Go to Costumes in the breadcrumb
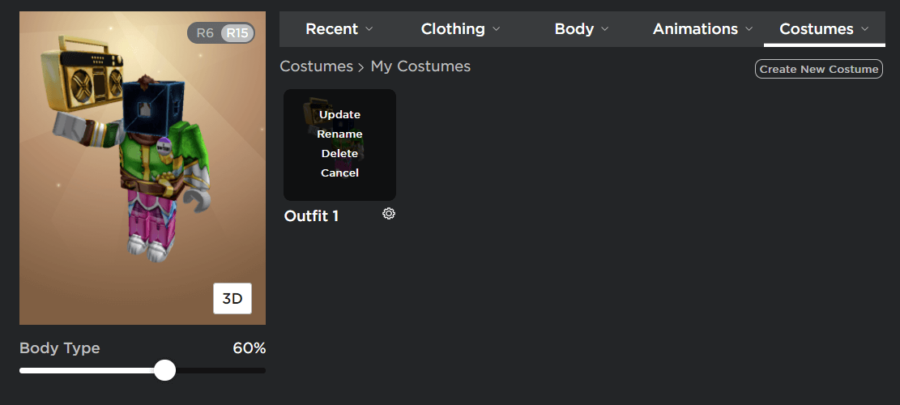This screenshot has height=405, width=900. coord(316,67)
